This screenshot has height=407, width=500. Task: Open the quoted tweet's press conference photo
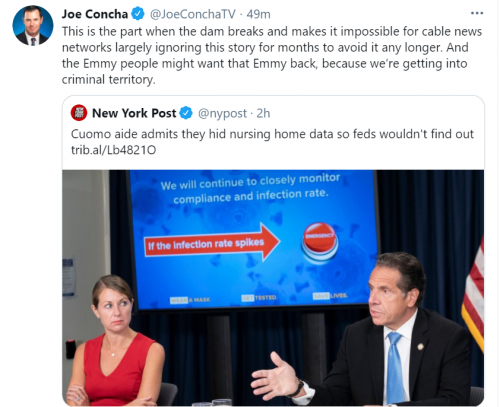click(x=273, y=288)
